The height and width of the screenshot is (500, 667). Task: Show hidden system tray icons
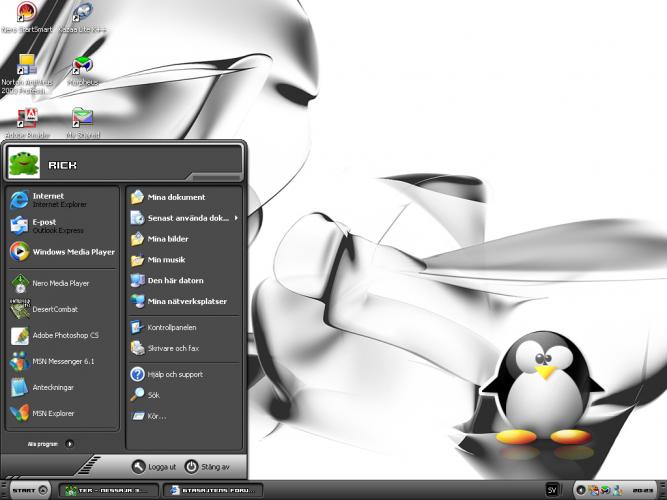click(580, 490)
